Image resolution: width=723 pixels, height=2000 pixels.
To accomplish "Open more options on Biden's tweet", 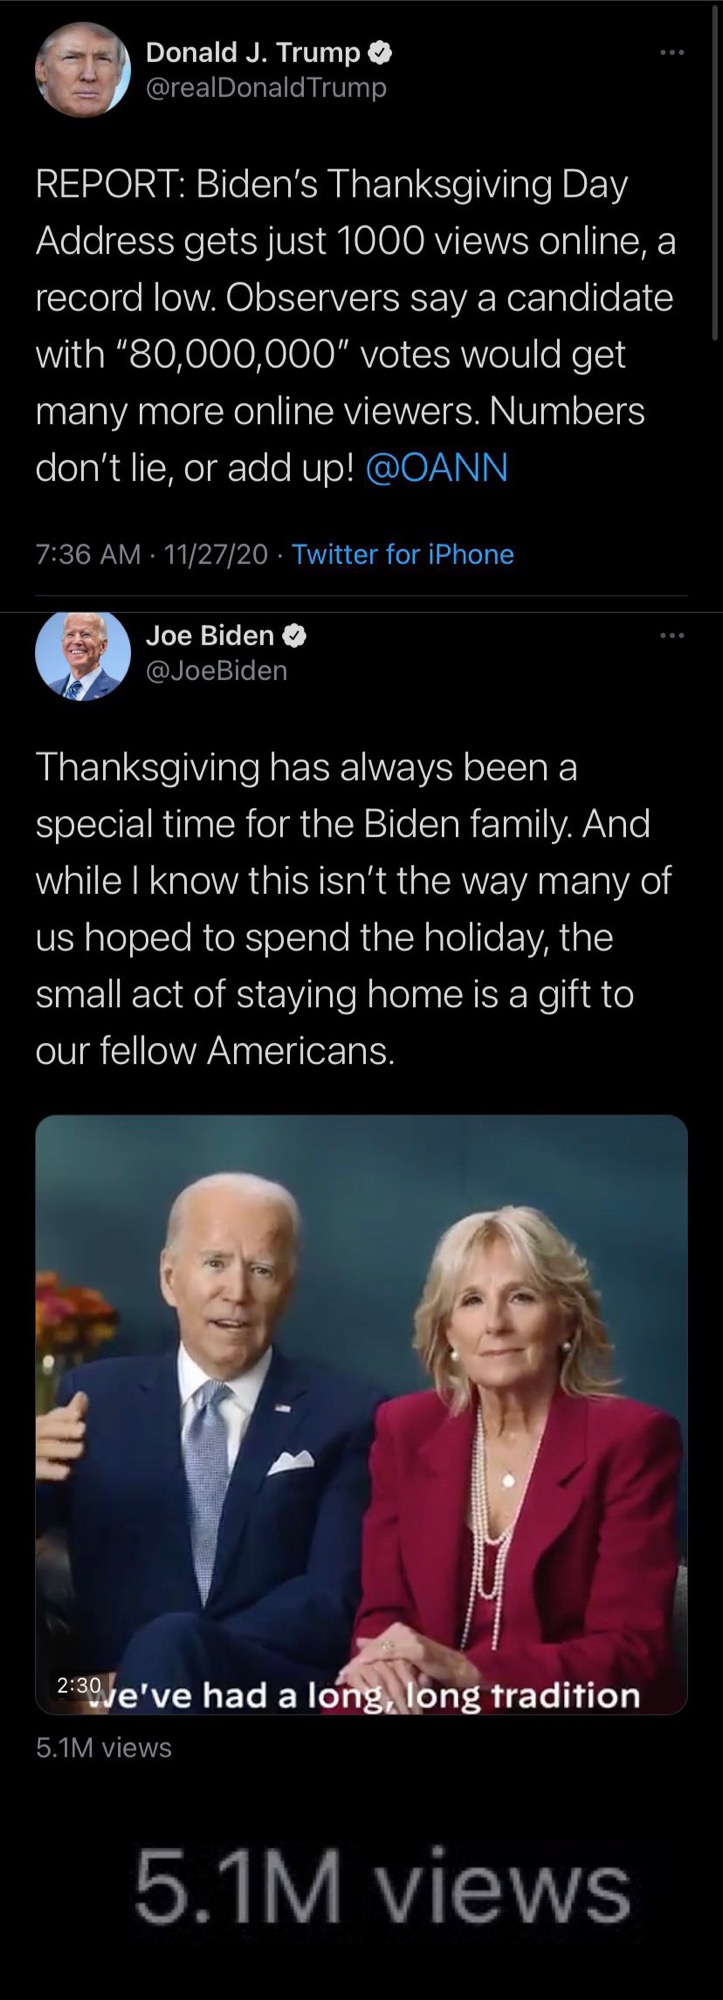I will [x=672, y=635].
